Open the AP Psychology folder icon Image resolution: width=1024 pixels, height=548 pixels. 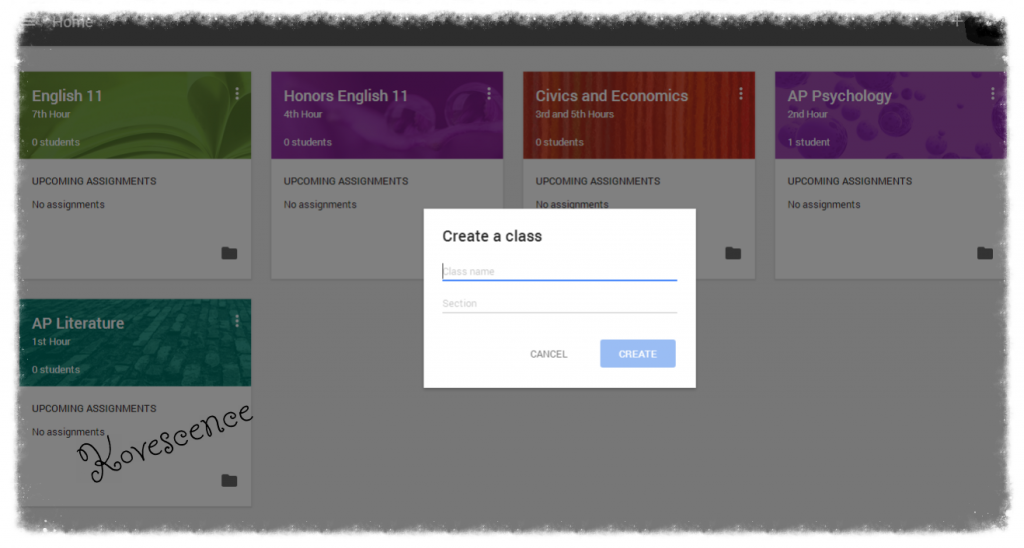point(985,253)
